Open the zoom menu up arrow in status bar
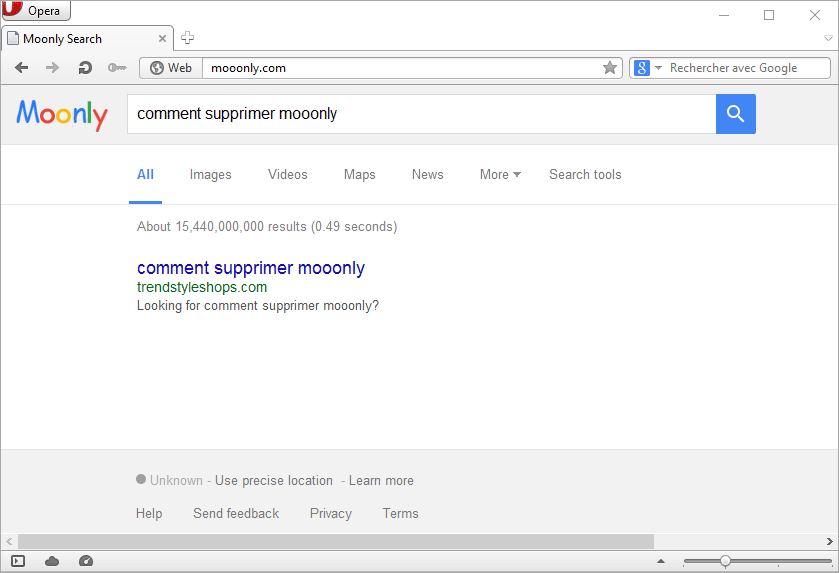 point(661,561)
